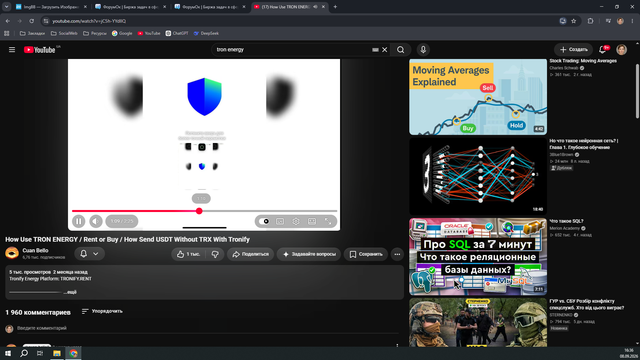Open the Google bookmark

(122, 33)
